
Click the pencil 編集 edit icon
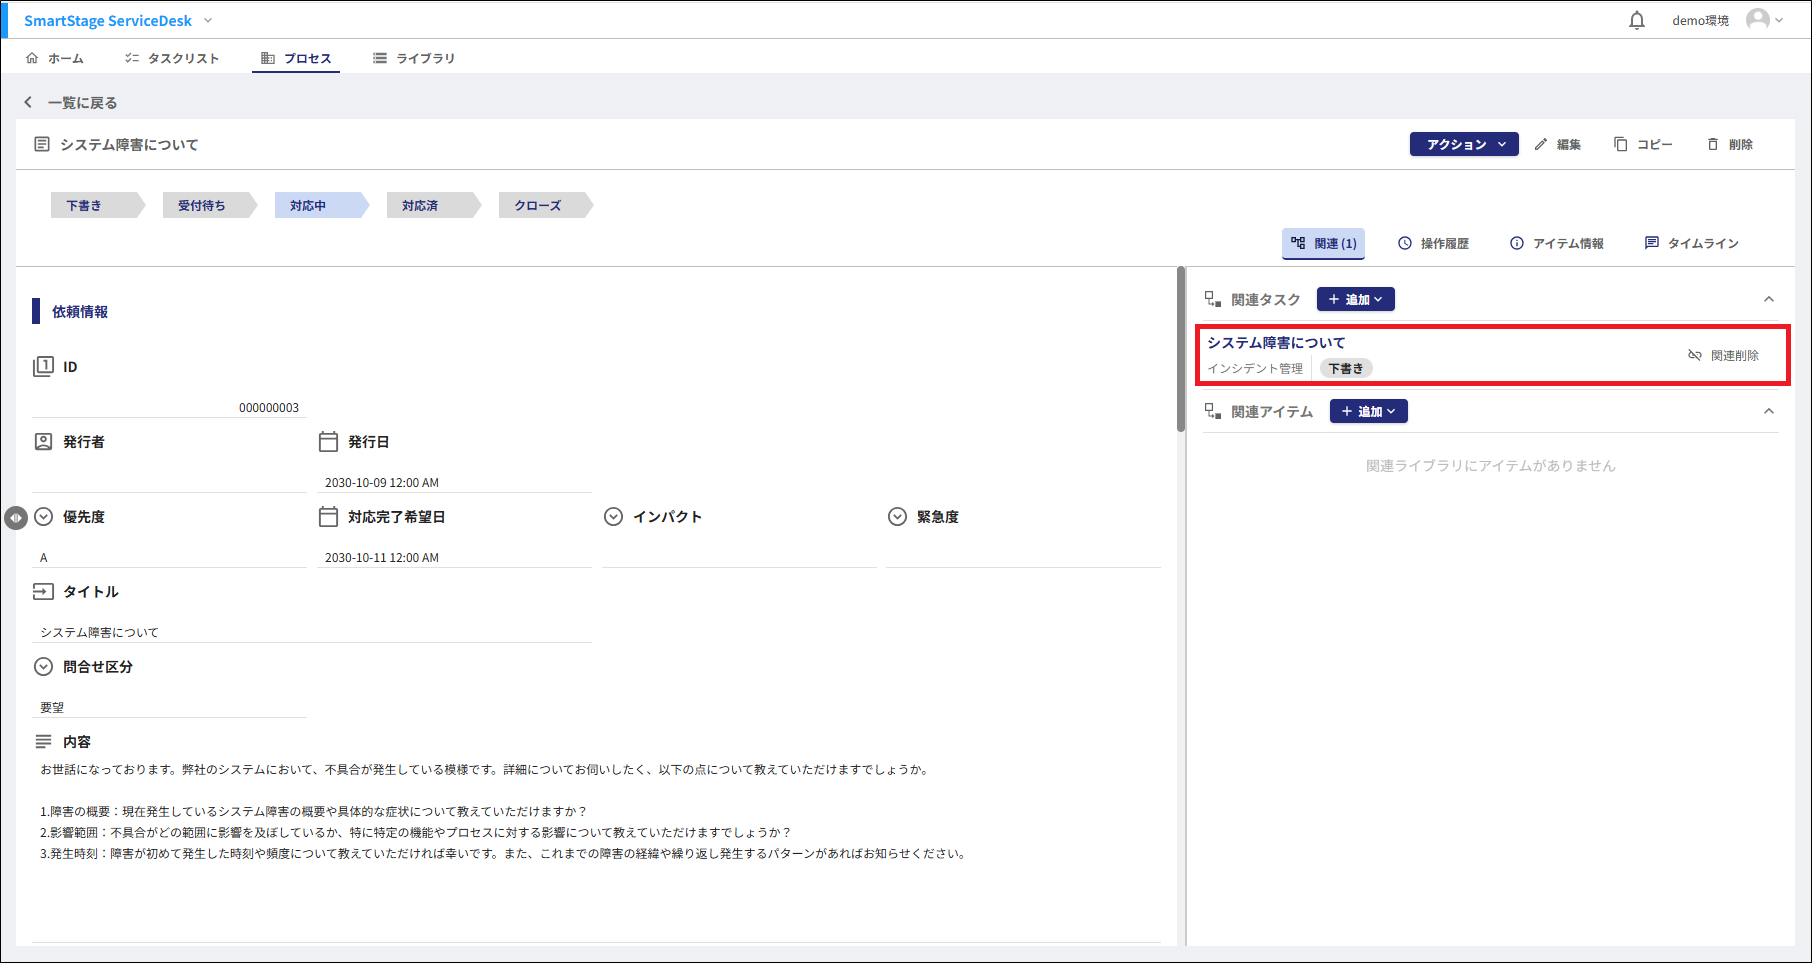[1541, 145]
